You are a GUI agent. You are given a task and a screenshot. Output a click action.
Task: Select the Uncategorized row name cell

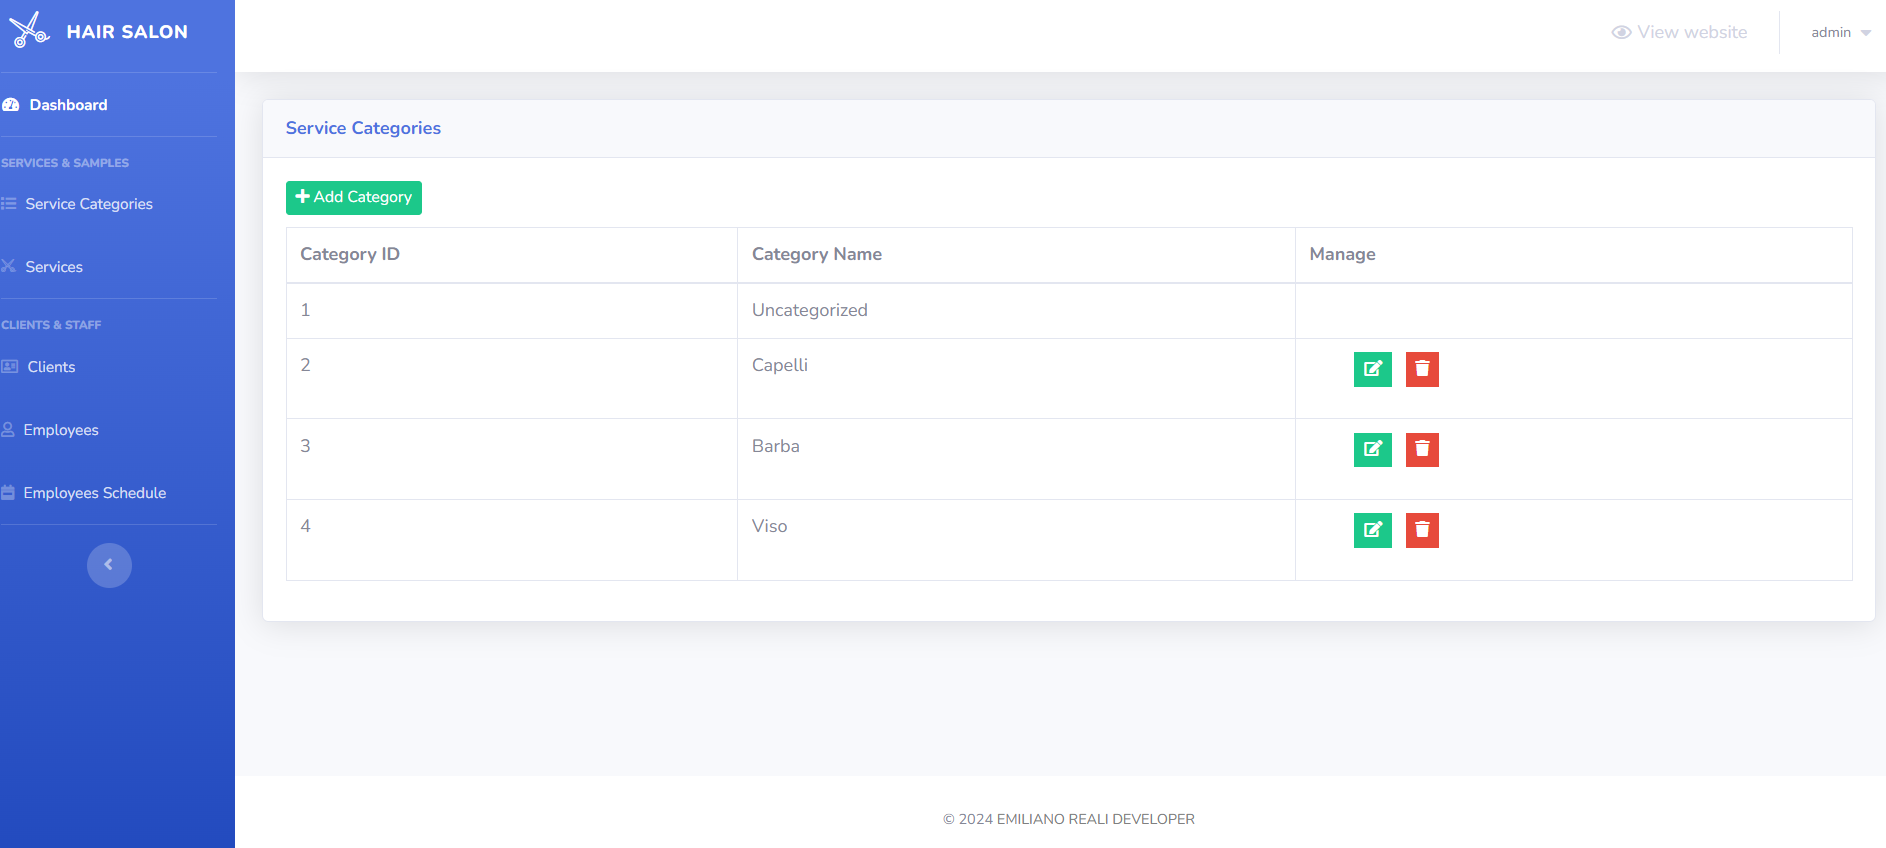[x=809, y=310]
